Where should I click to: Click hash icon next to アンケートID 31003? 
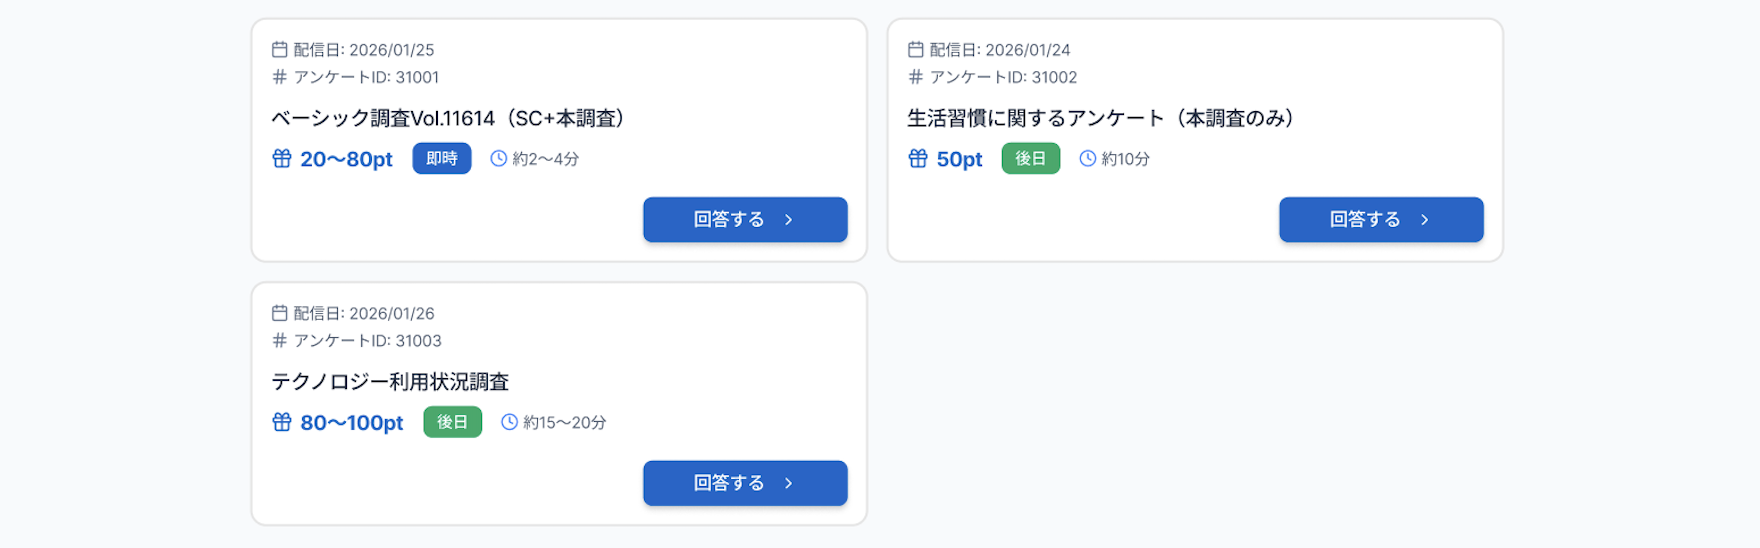[280, 341]
